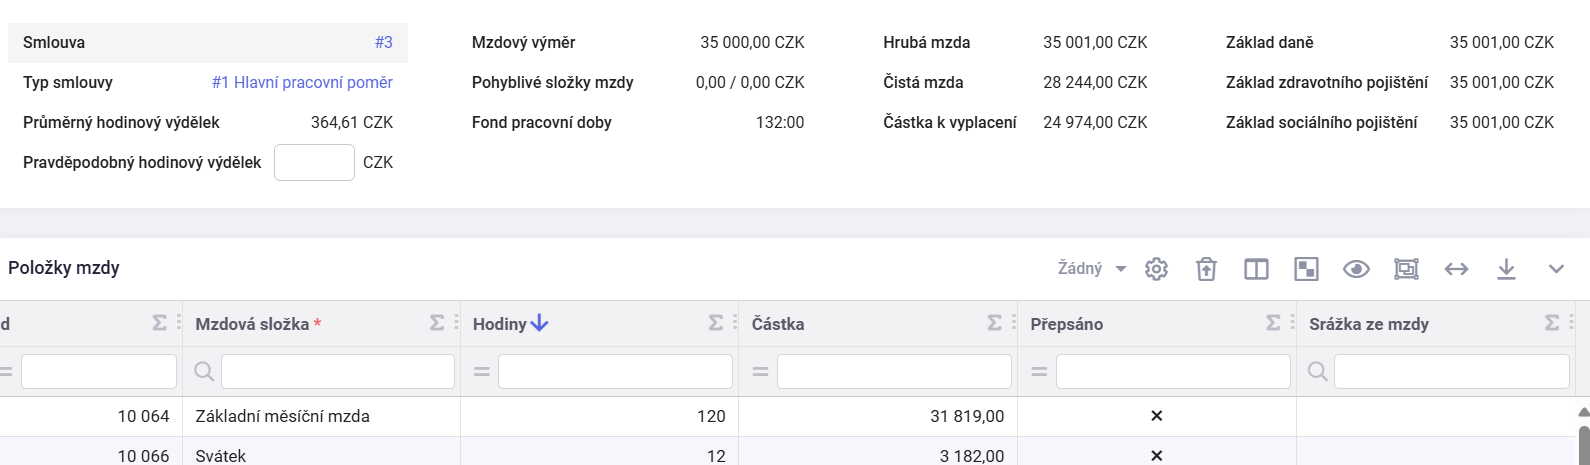Open #1 Hlavní pracovní poměr link
This screenshot has height=465, width=1590.
click(302, 83)
